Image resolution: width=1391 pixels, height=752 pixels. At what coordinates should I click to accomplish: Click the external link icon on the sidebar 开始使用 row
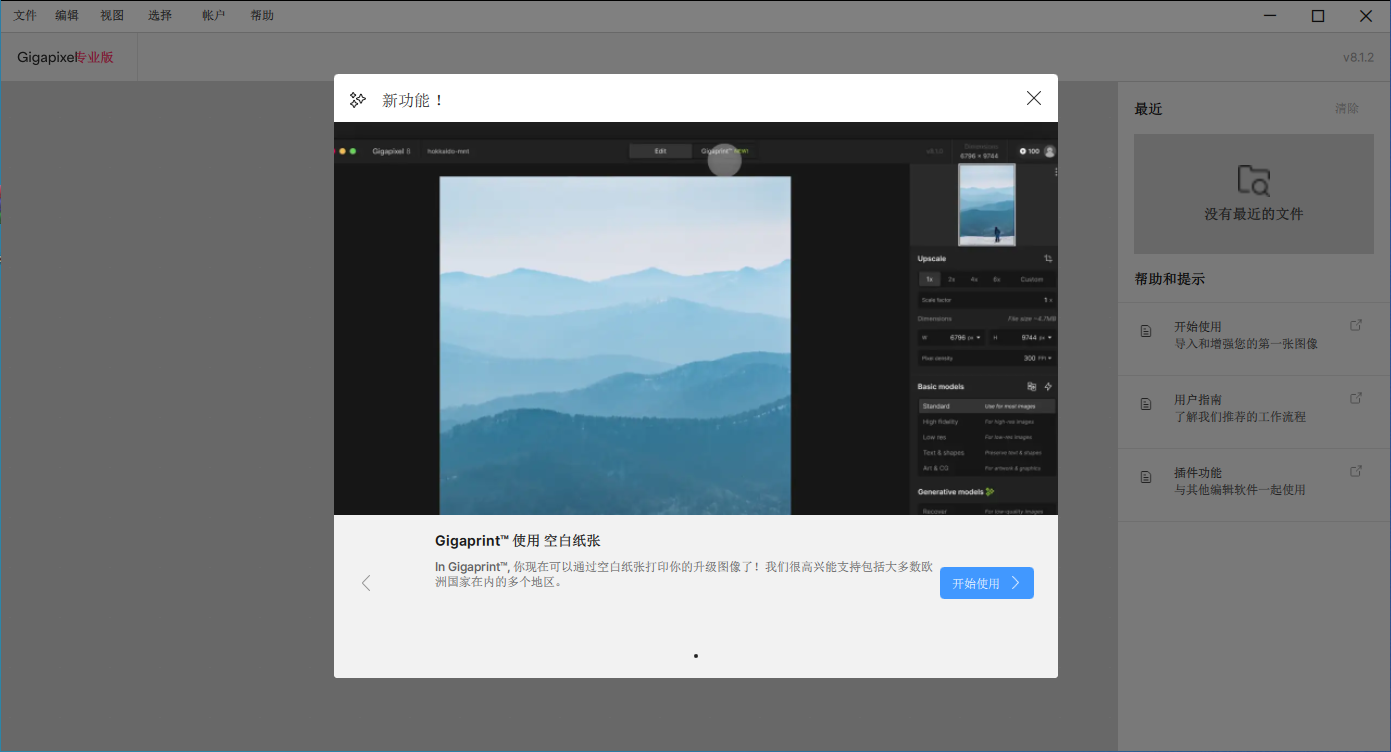tap(1356, 325)
